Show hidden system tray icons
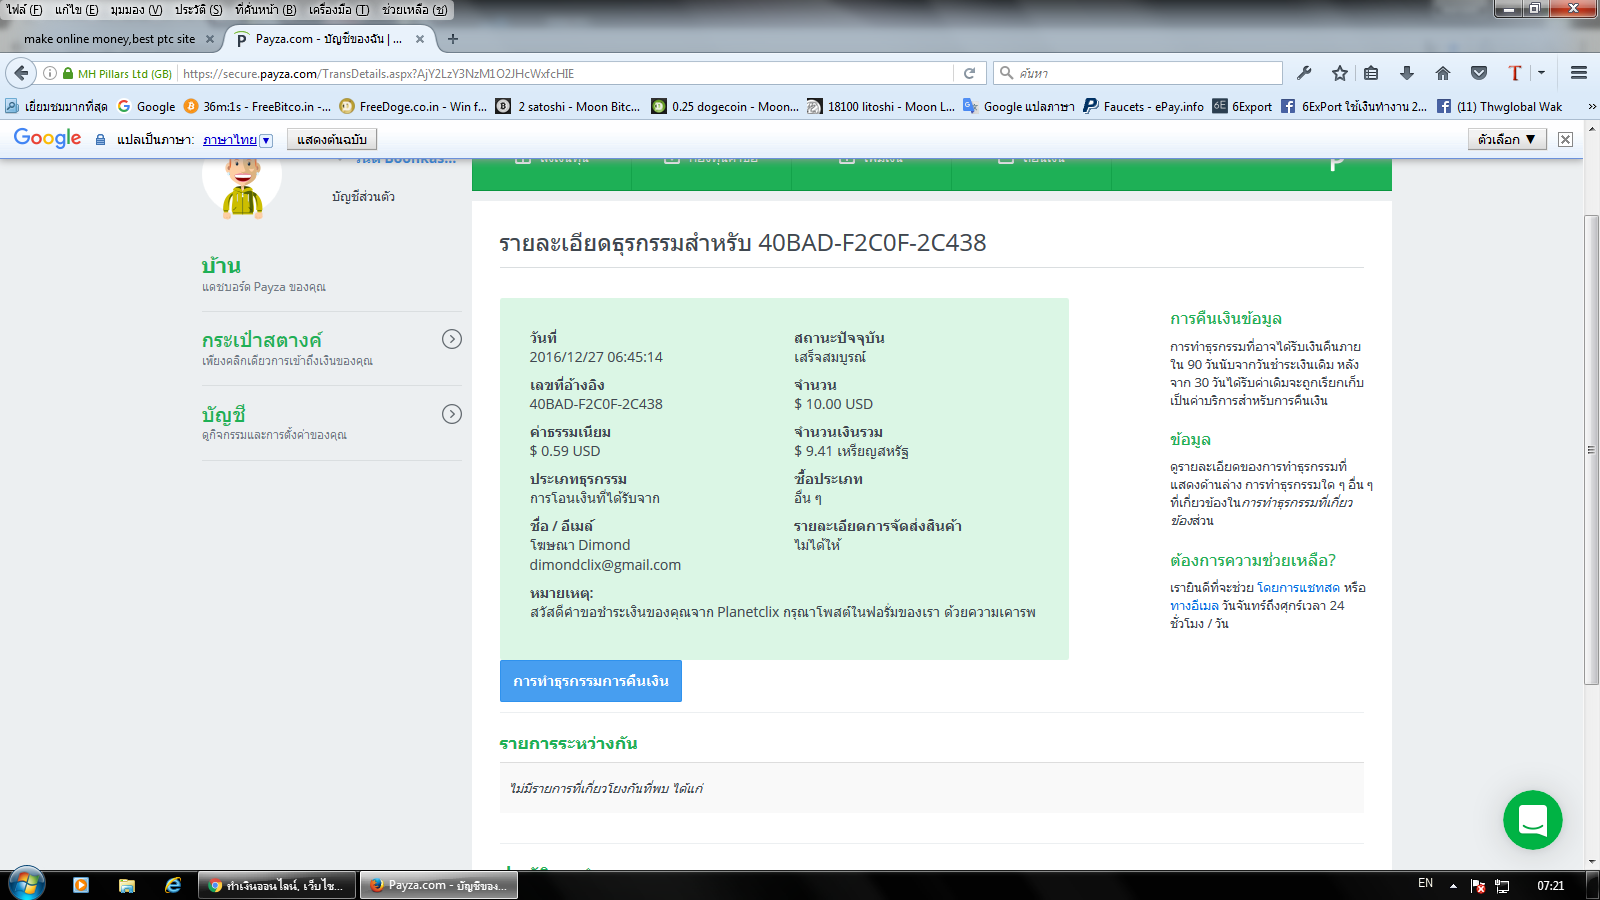Image resolution: width=1600 pixels, height=900 pixels. 1453,886
